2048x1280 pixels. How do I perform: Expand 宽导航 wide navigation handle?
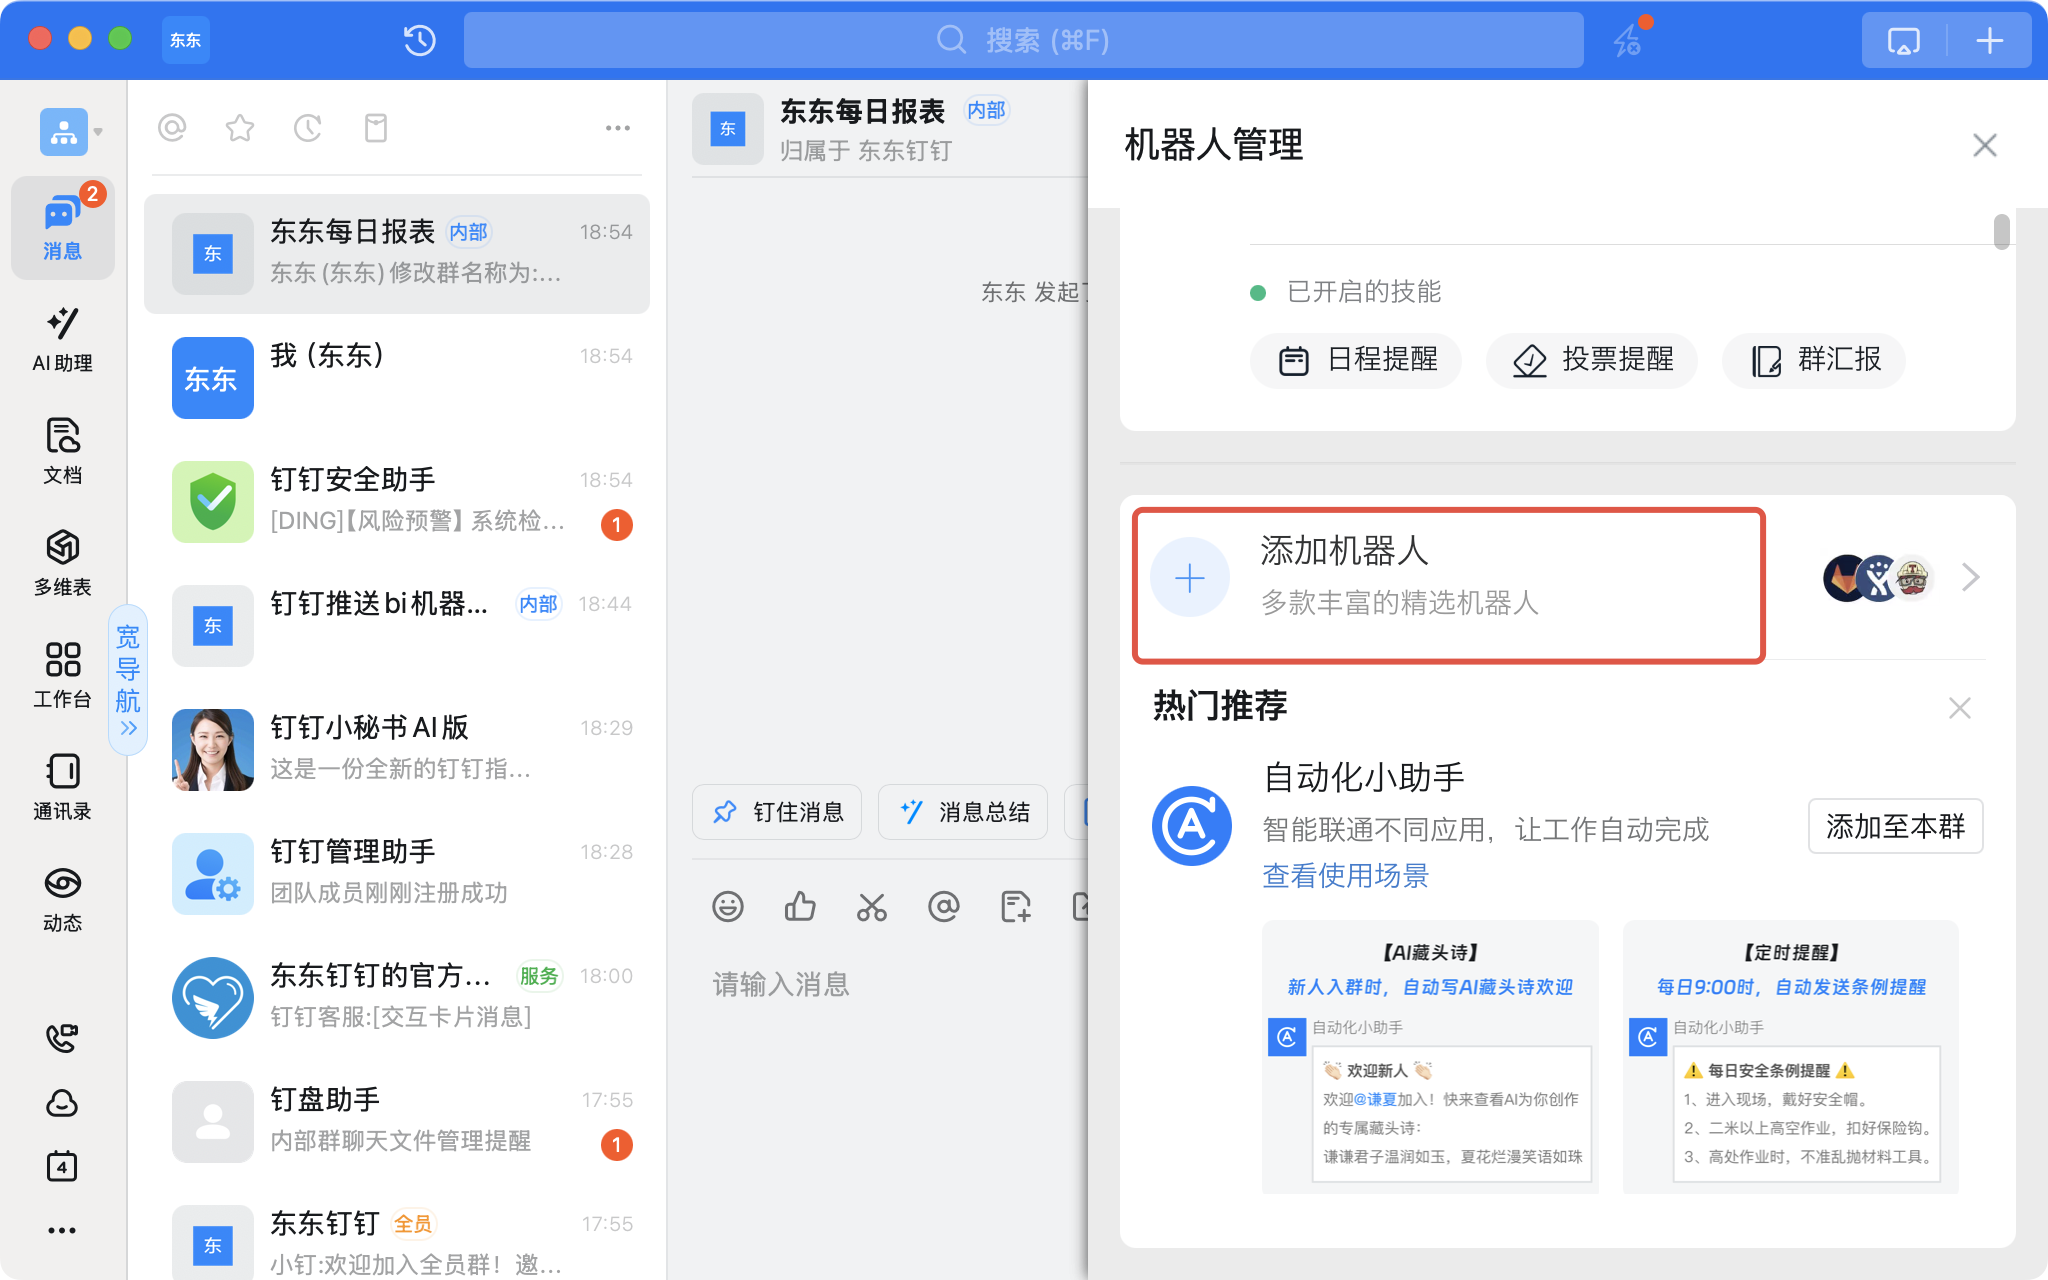128,680
